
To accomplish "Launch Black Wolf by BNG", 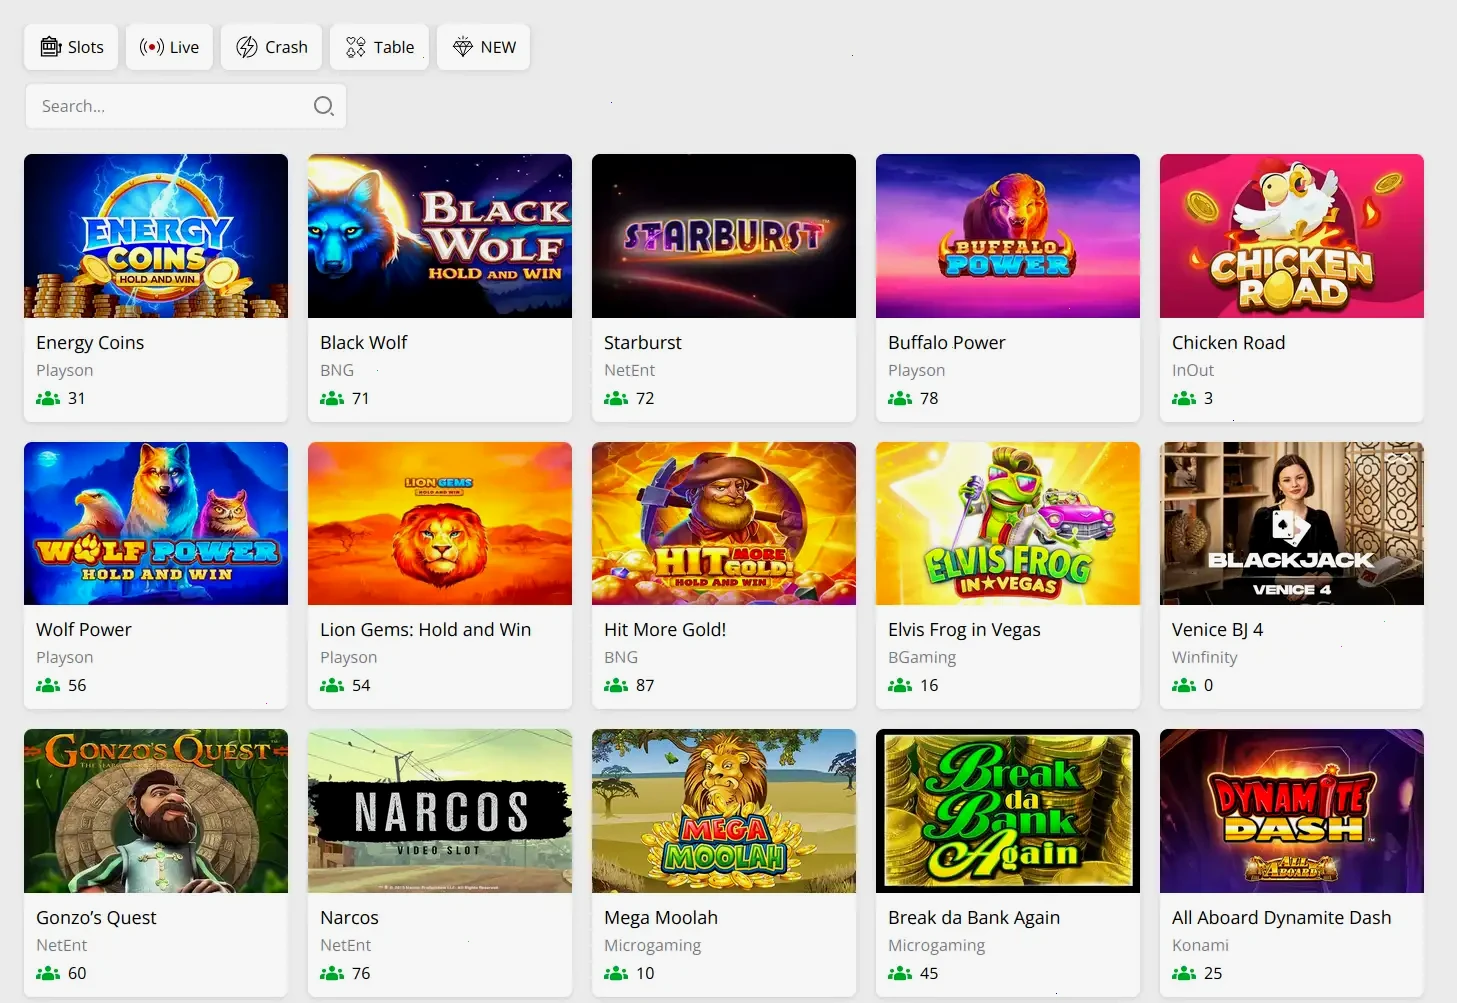I will tap(439, 235).
